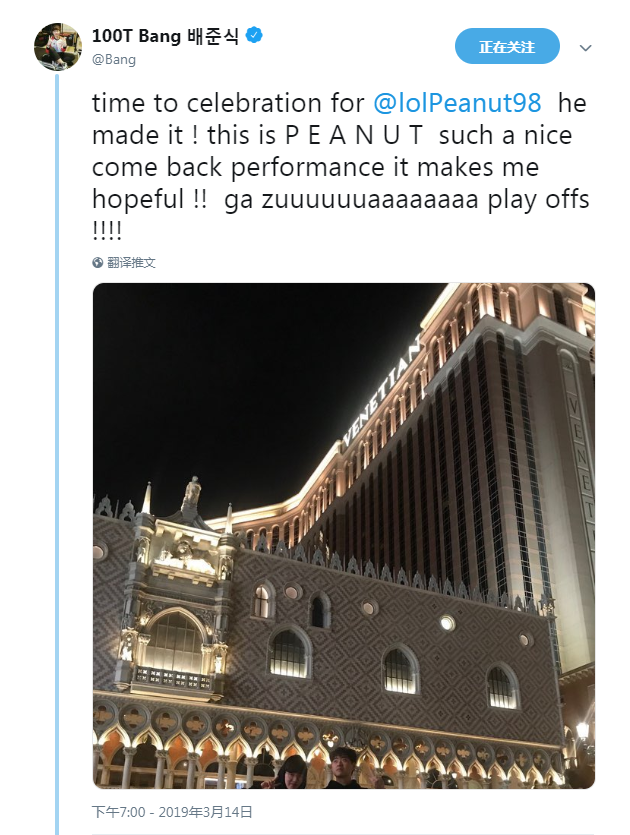This screenshot has height=835, width=630.
Task: Click the tweet timestamp 2019年3月14日
Action: (x=172, y=812)
